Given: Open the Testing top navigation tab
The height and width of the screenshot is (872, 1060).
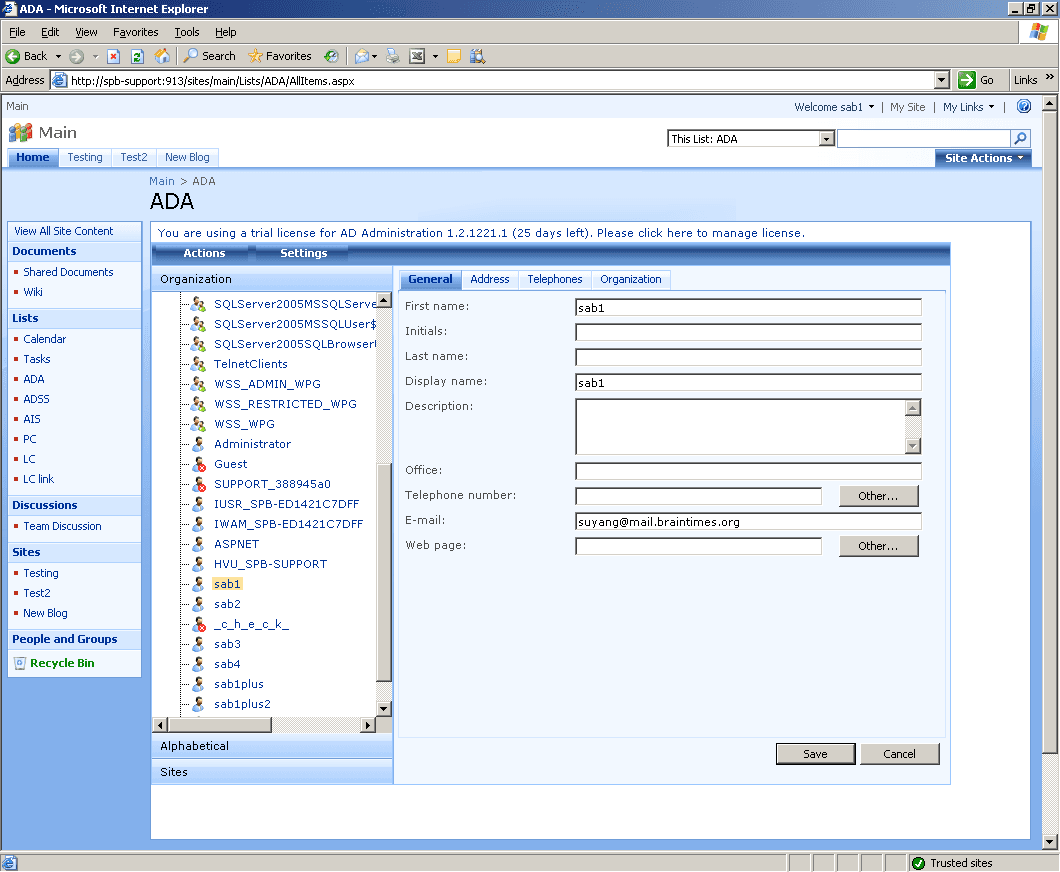Looking at the screenshot, I should coord(85,157).
